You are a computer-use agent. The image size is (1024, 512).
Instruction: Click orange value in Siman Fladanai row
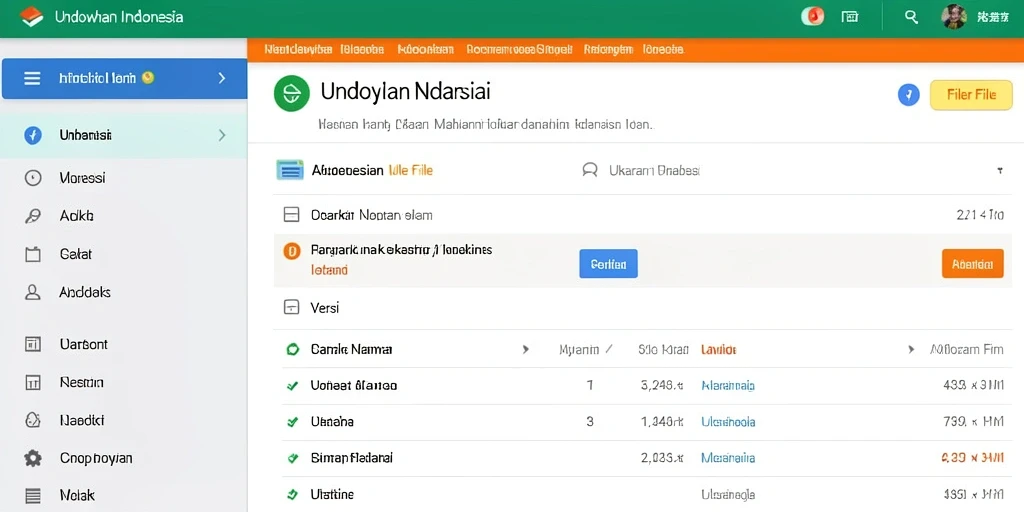point(972,458)
